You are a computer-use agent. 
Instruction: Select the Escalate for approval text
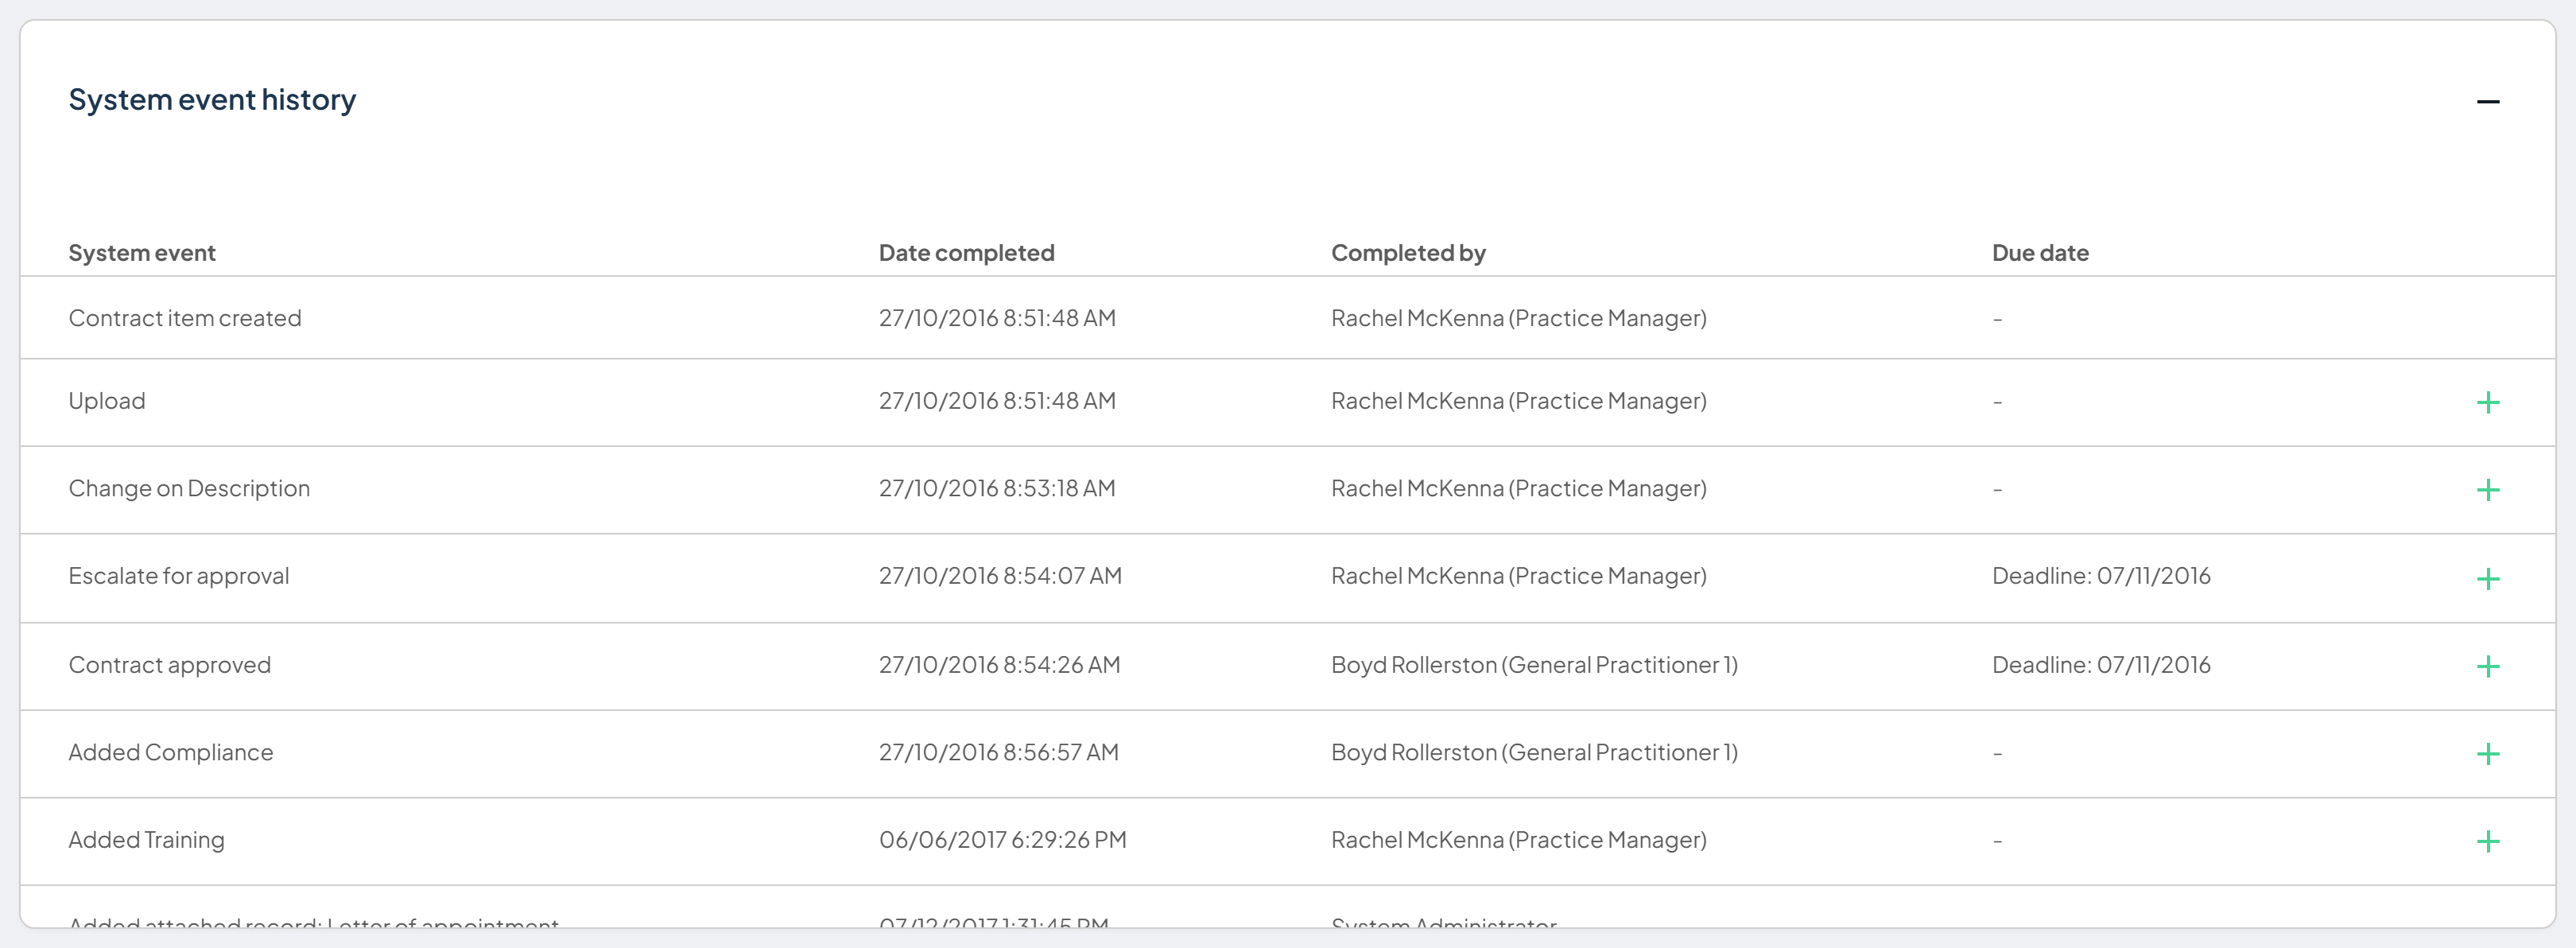(x=179, y=576)
